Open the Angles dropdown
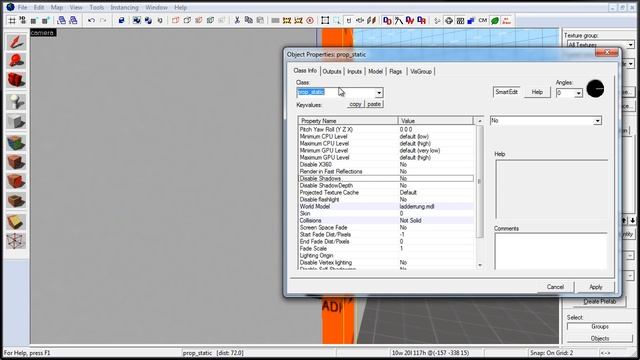The image size is (640, 360). 578,93
